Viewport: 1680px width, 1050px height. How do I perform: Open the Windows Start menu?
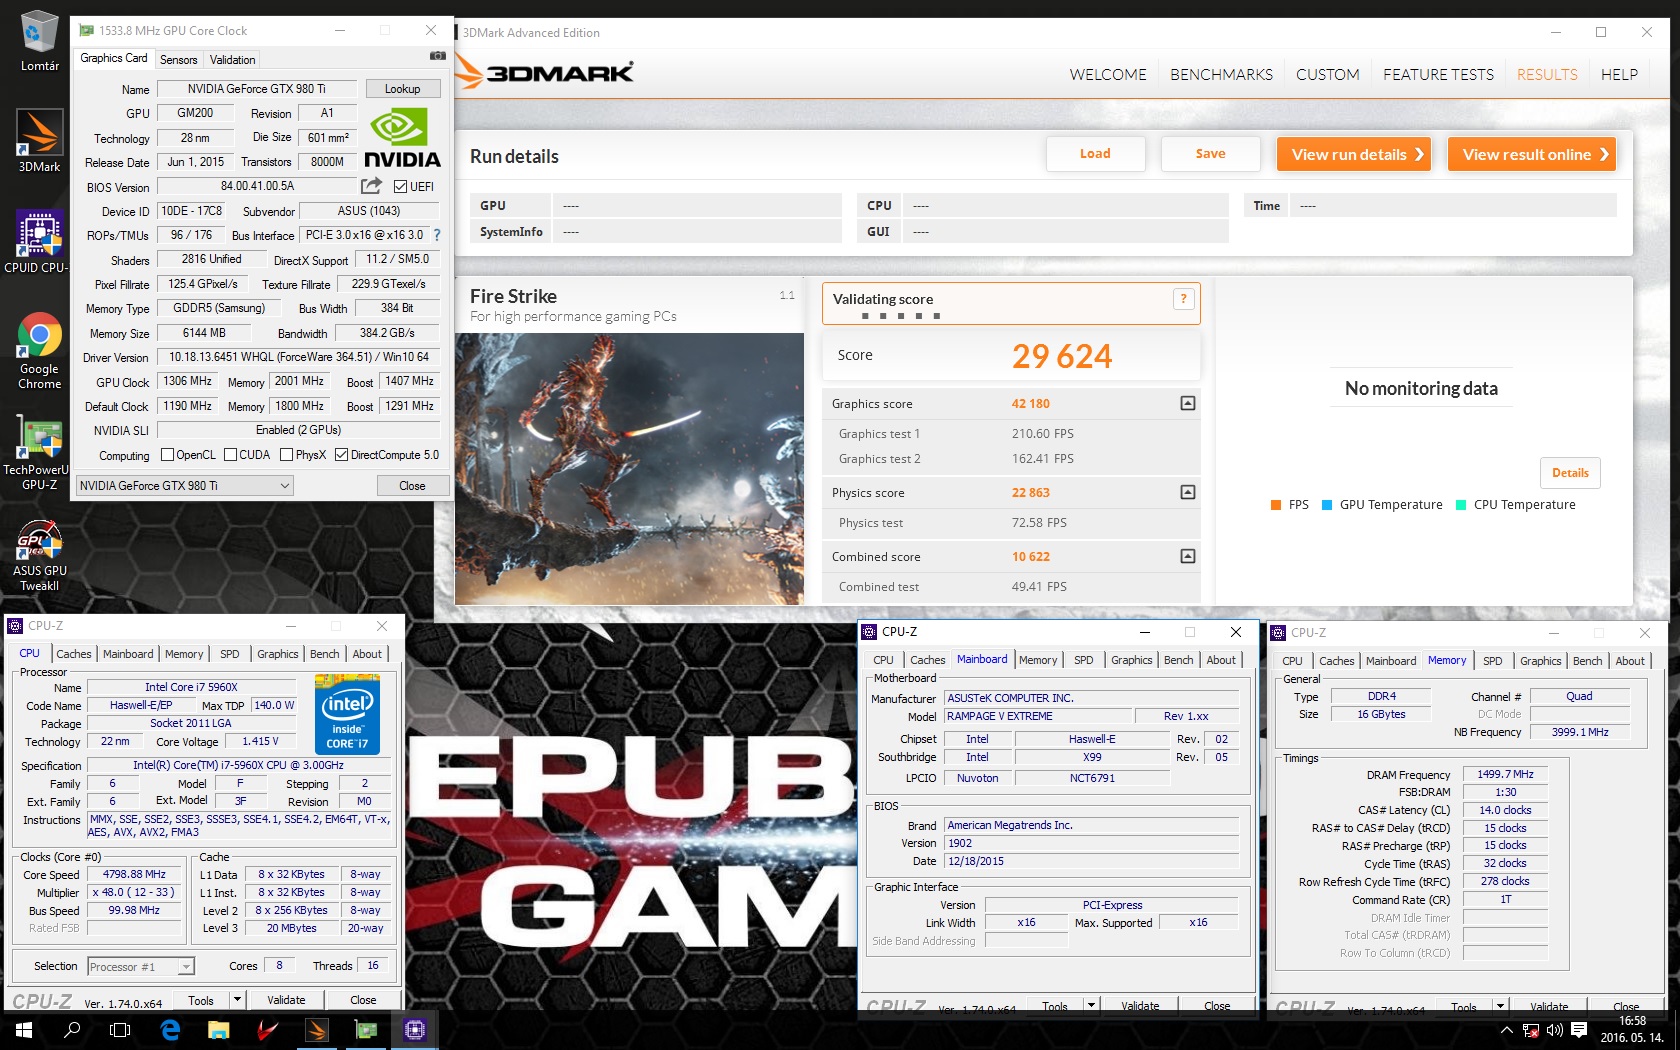click(x=23, y=1029)
